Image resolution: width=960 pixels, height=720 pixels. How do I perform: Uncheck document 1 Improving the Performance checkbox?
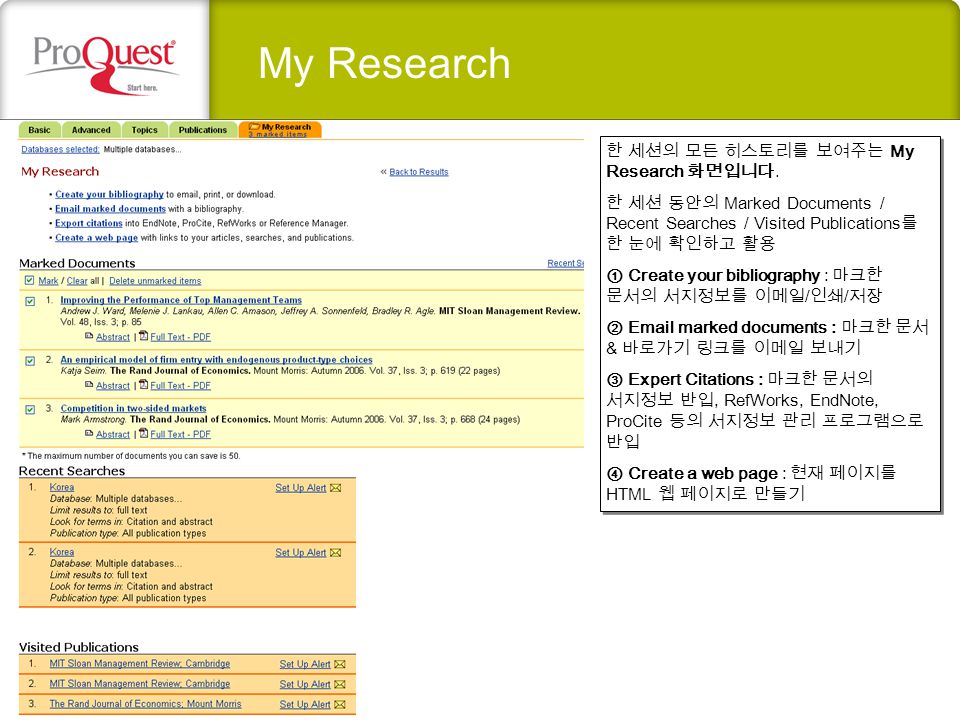point(30,301)
